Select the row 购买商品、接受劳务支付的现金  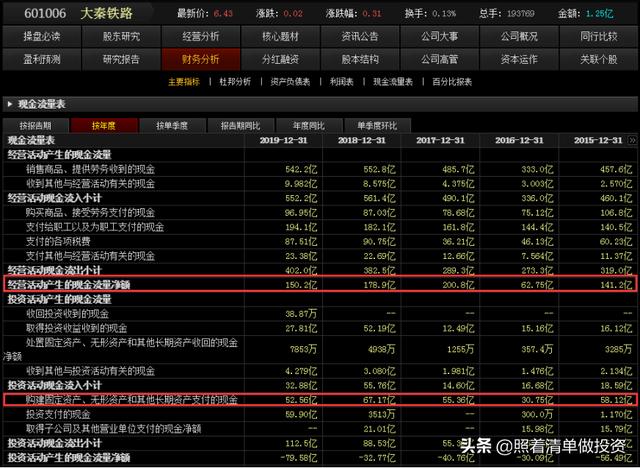pyautogui.click(x=320, y=213)
